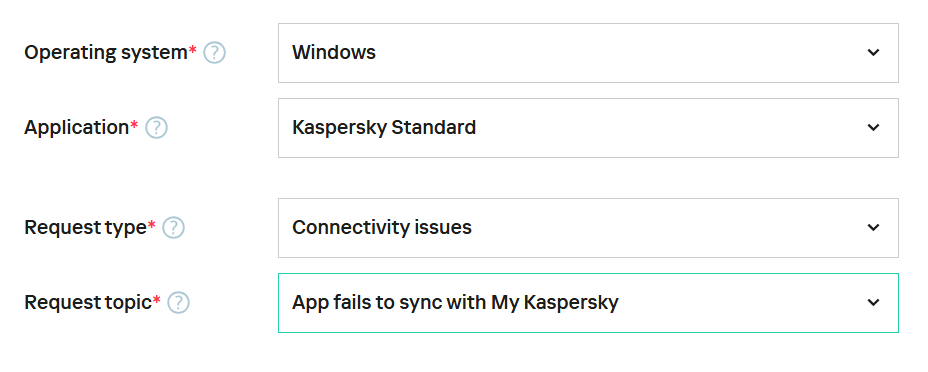Click the 'App fails to sync with My Kaspersky' field
The image size is (928, 372).
click(x=588, y=303)
